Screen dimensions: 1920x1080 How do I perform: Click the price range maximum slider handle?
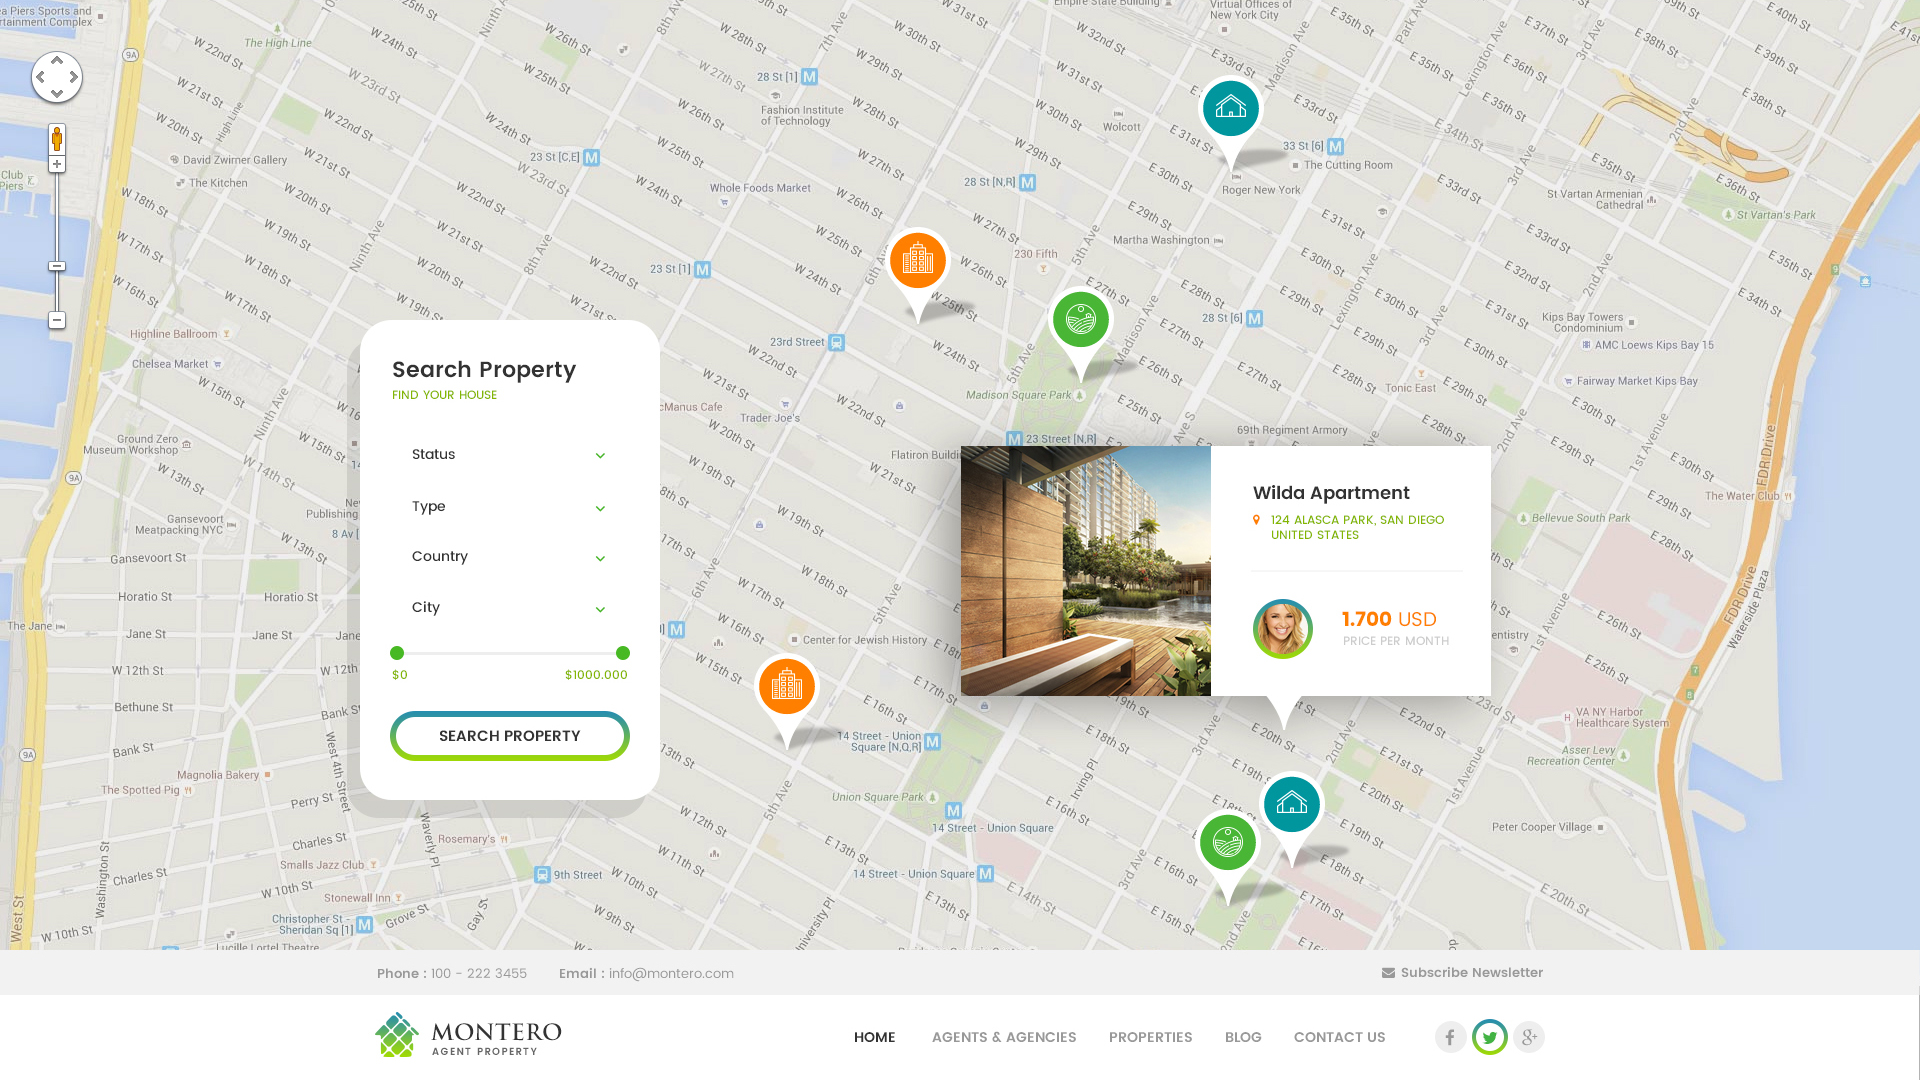pyautogui.click(x=623, y=653)
